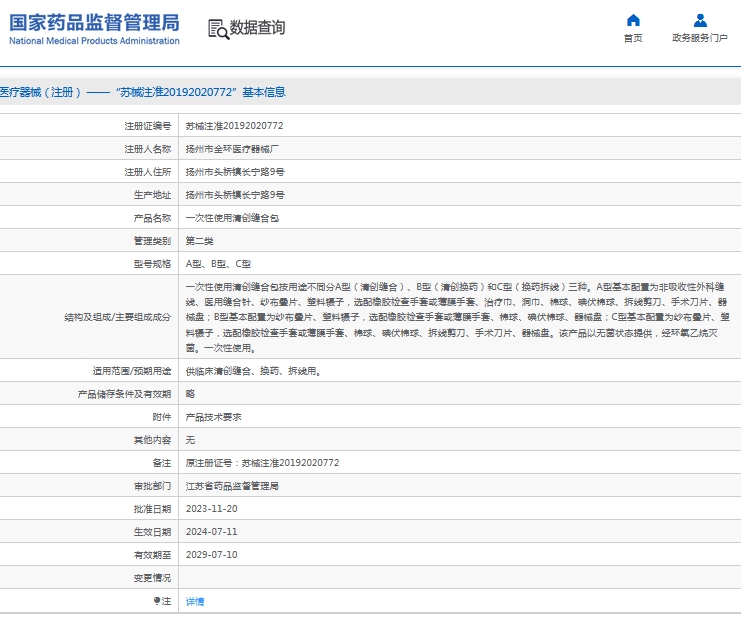Click the 无 other content value
Viewport: 741px width, 620px height.
pos(190,440)
